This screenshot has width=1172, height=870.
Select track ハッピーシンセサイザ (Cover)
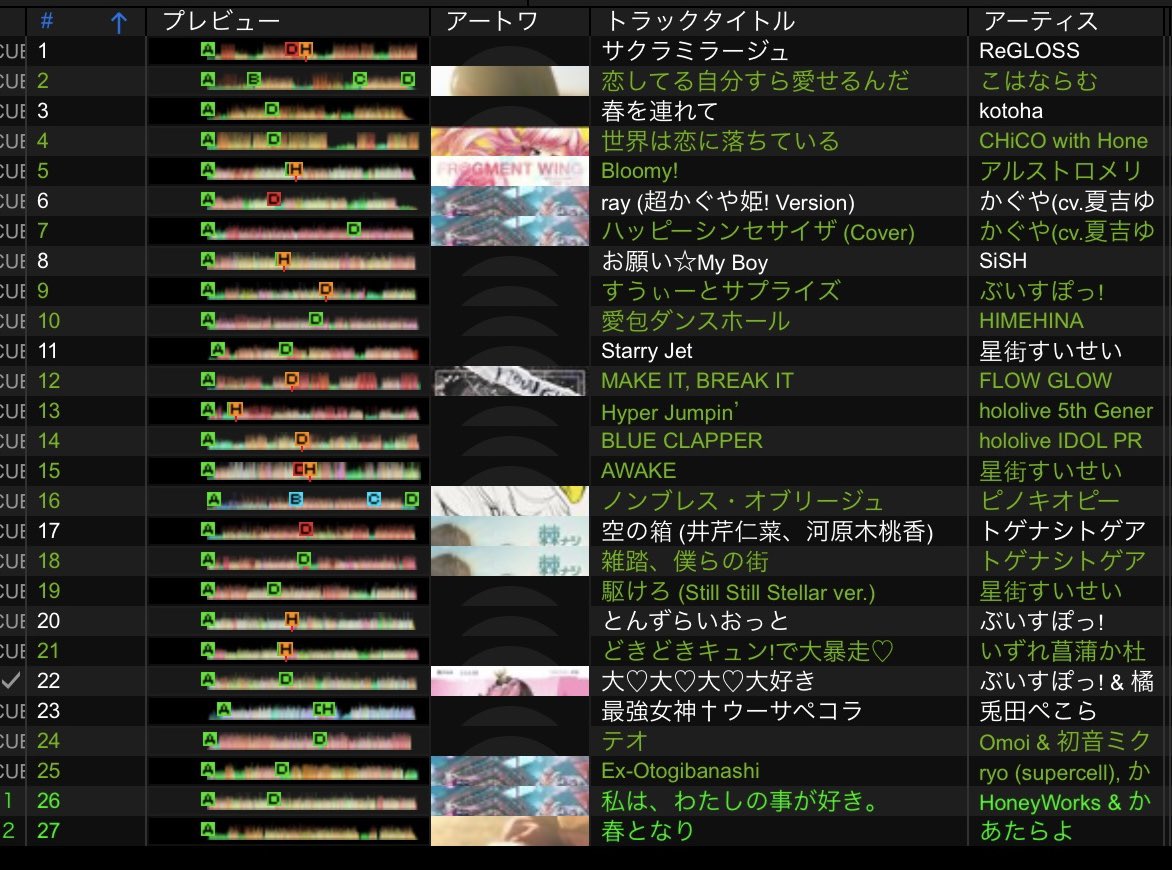pos(758,231)
